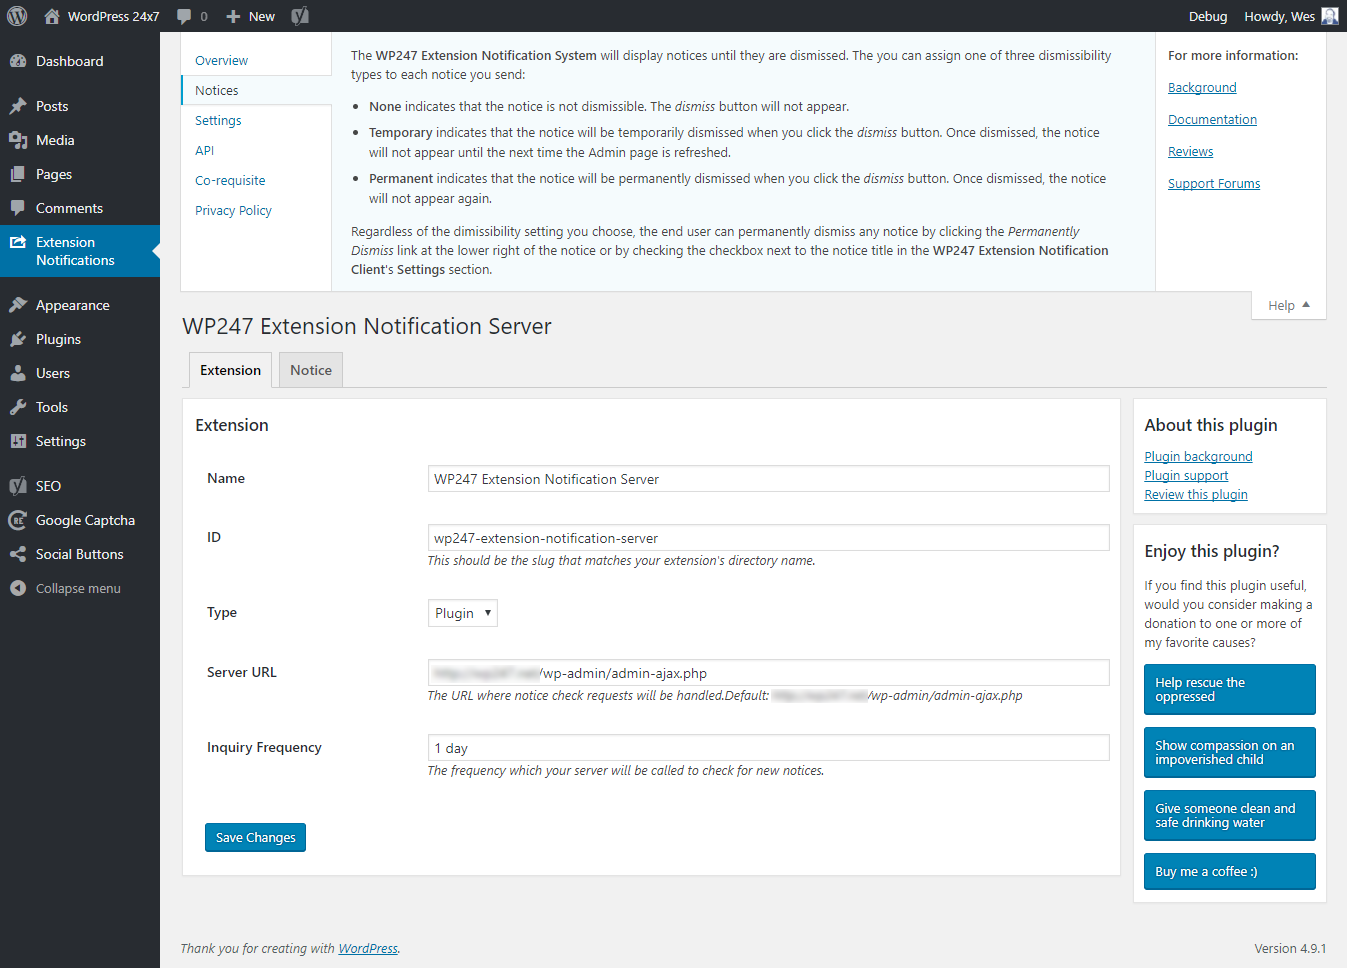Viewport: 1347px width, 968px height.
Task: Click the Appearance paintbrush icon
Action: point(18,305)
